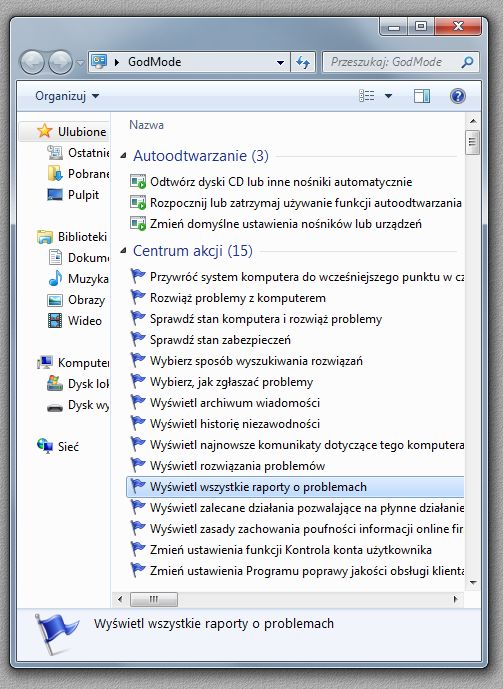Click the Nazwa column header
The width and height of the screenshot is (503, 689).
146,125
